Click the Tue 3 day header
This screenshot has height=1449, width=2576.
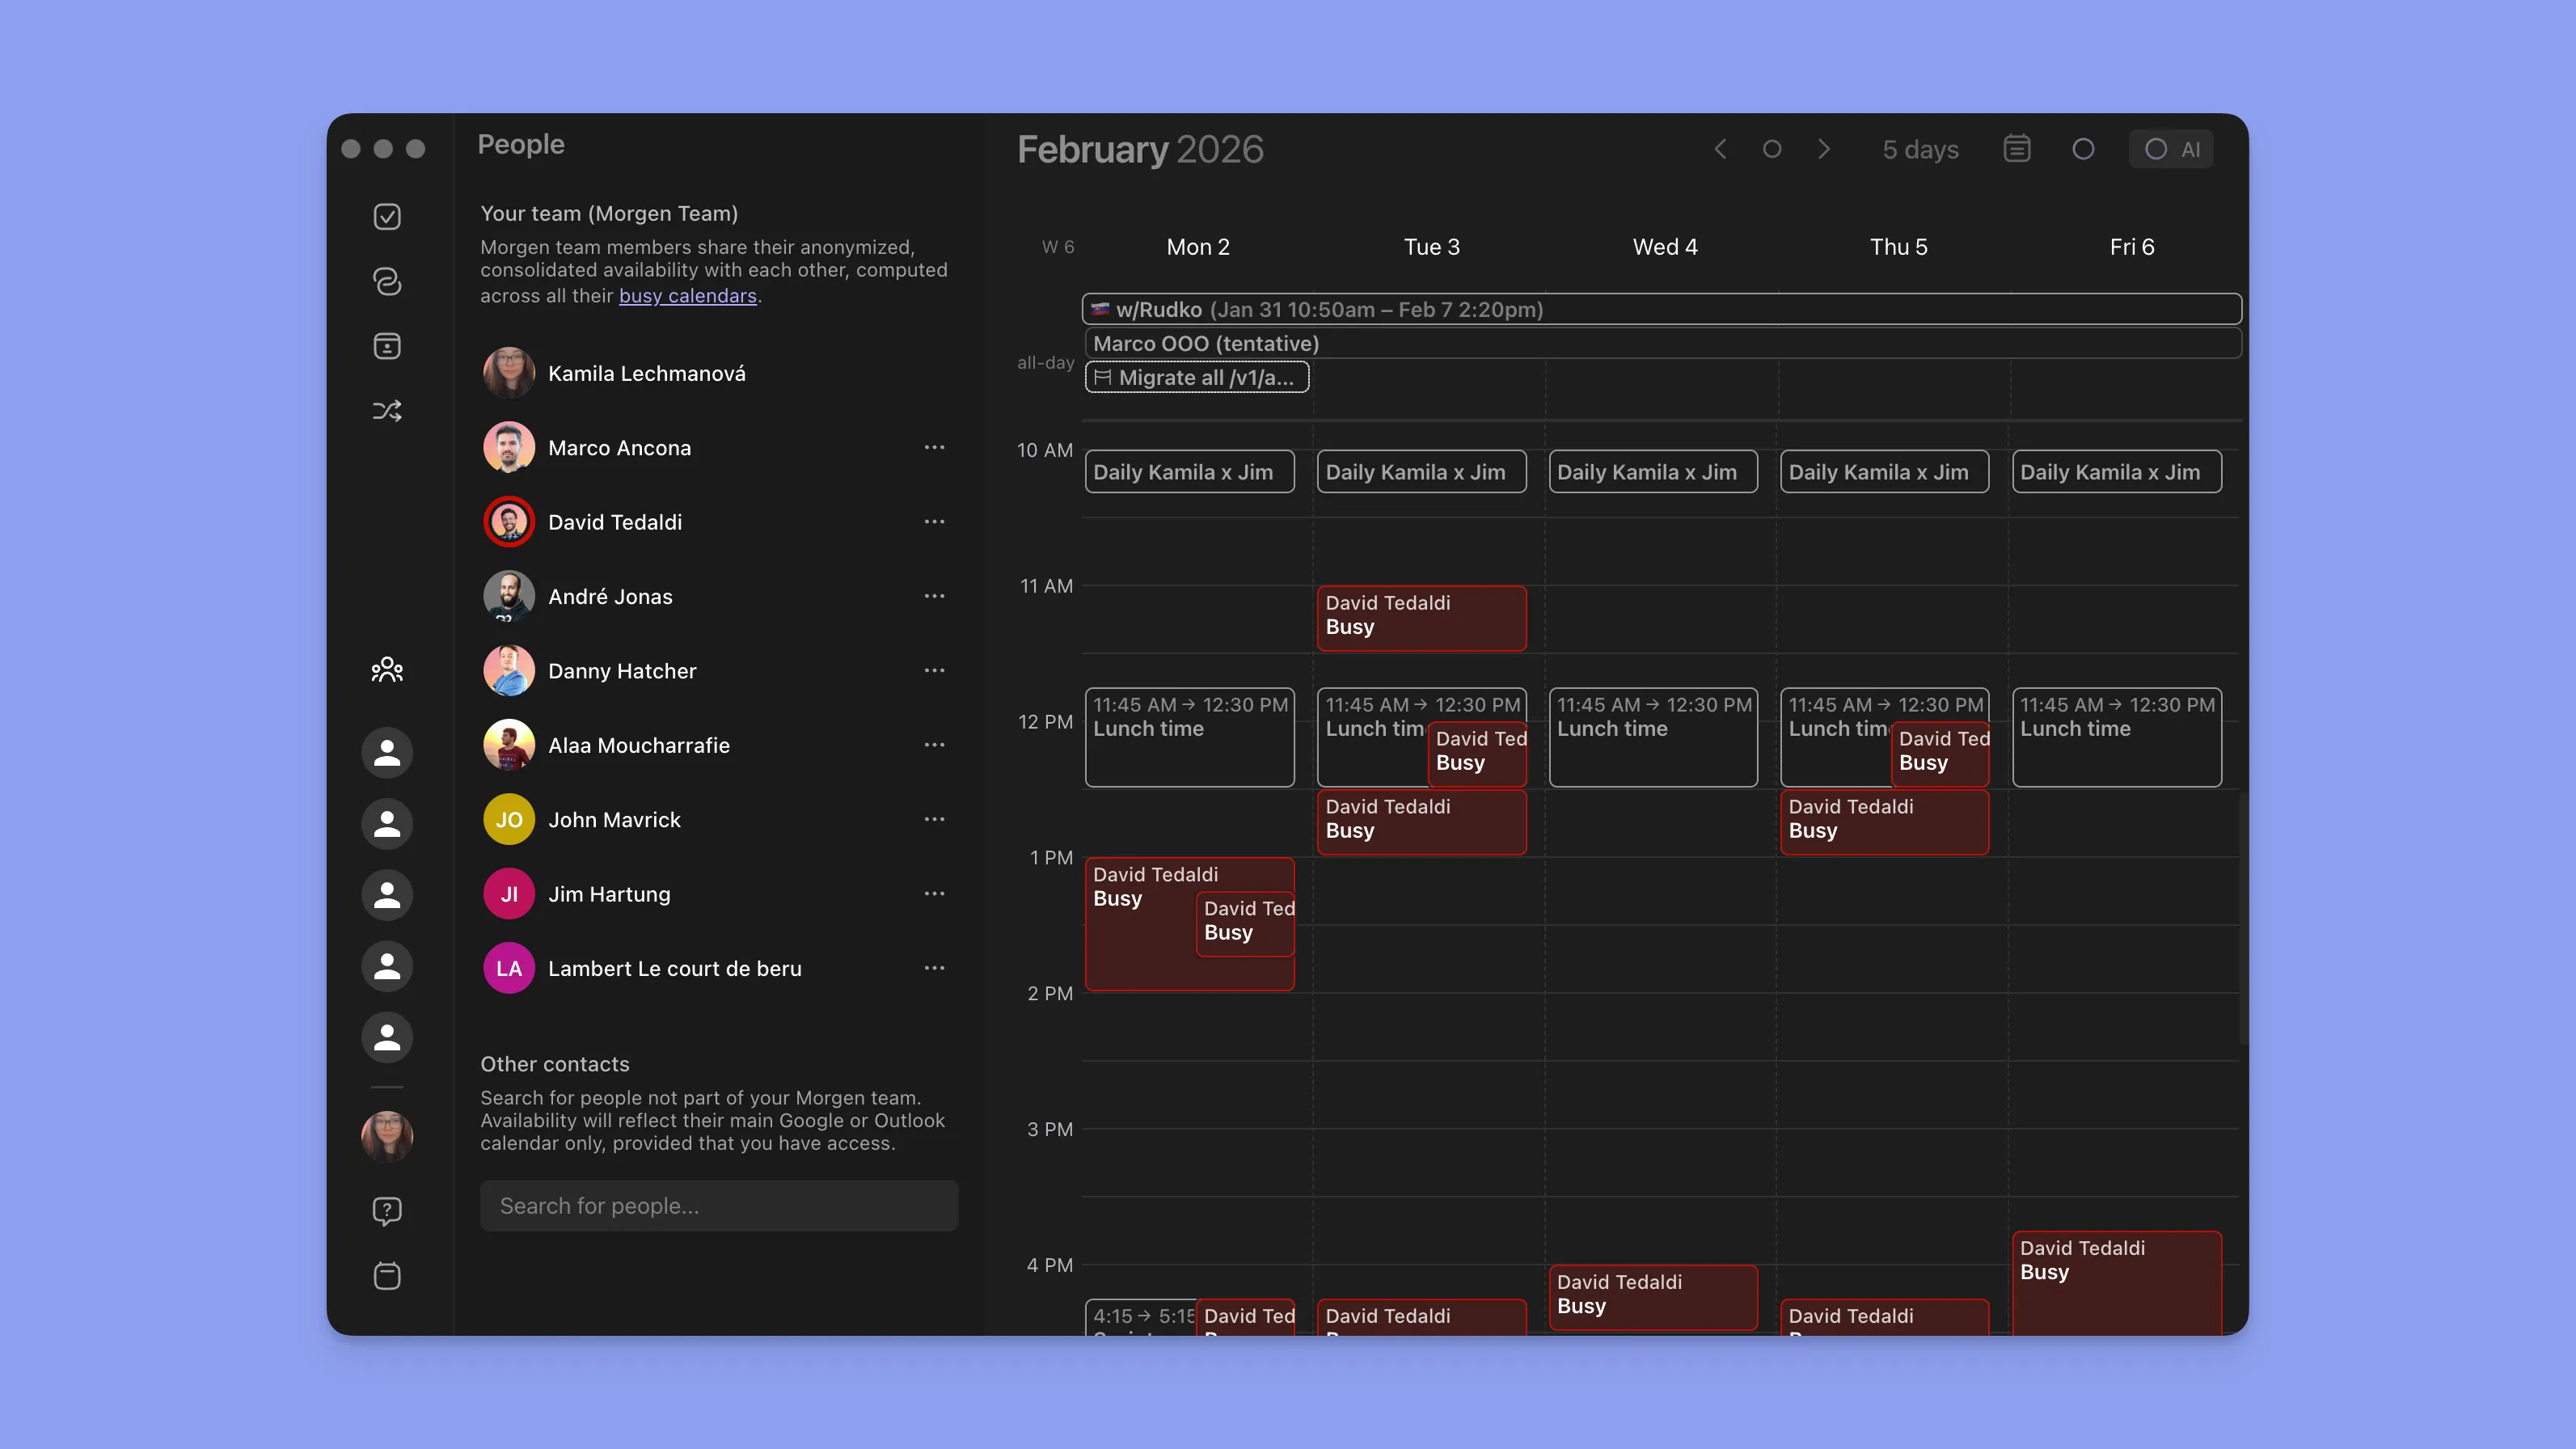pyautogui.click(x=1431, y=247)
